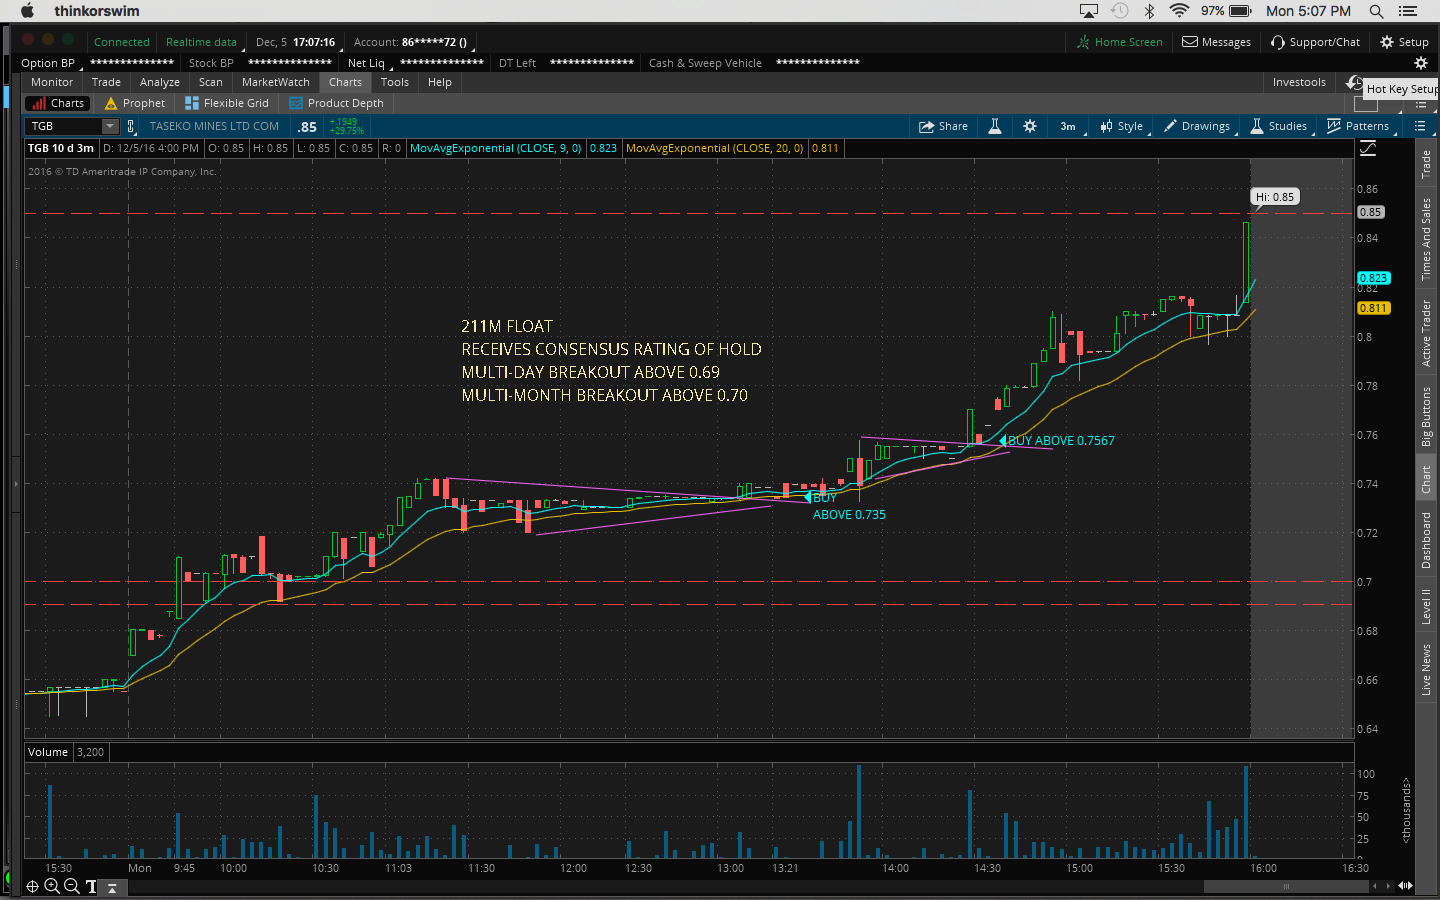Open Support/Chat
This screenshot has height=900, width=1440.
(1315, 42)
